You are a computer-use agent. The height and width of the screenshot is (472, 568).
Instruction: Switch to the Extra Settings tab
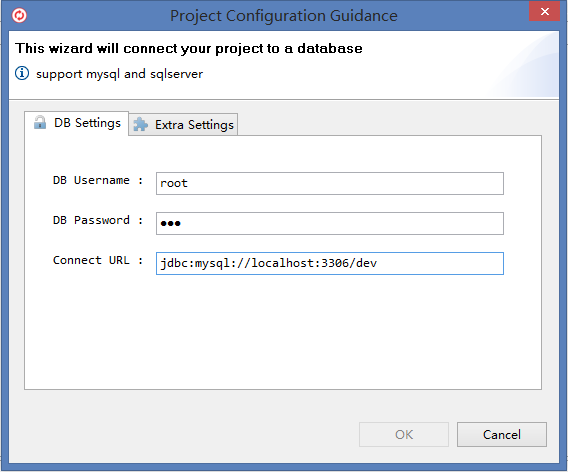(x=183, y=125)
